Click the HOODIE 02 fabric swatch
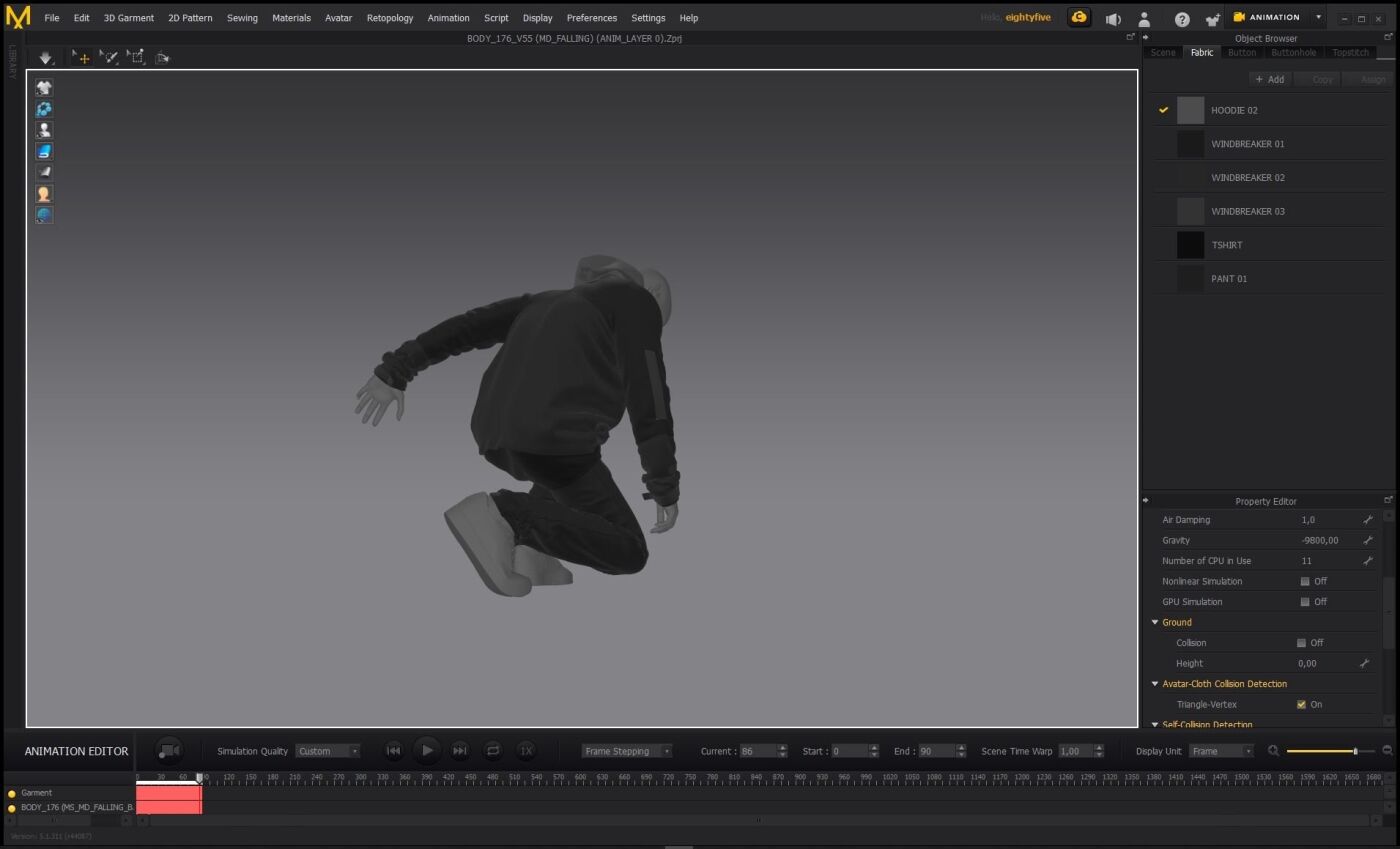 tap(1190, 110)
